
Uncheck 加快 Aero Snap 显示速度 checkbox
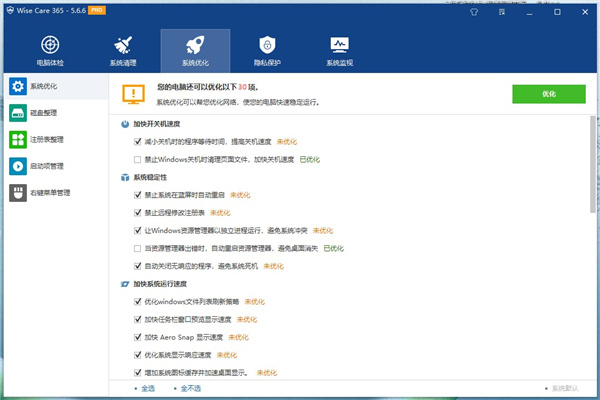(138, 337)
